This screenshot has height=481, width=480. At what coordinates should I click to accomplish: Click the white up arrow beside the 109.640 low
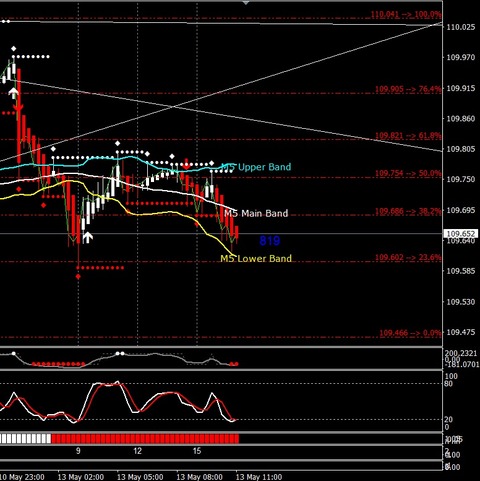tap(88, 237)
